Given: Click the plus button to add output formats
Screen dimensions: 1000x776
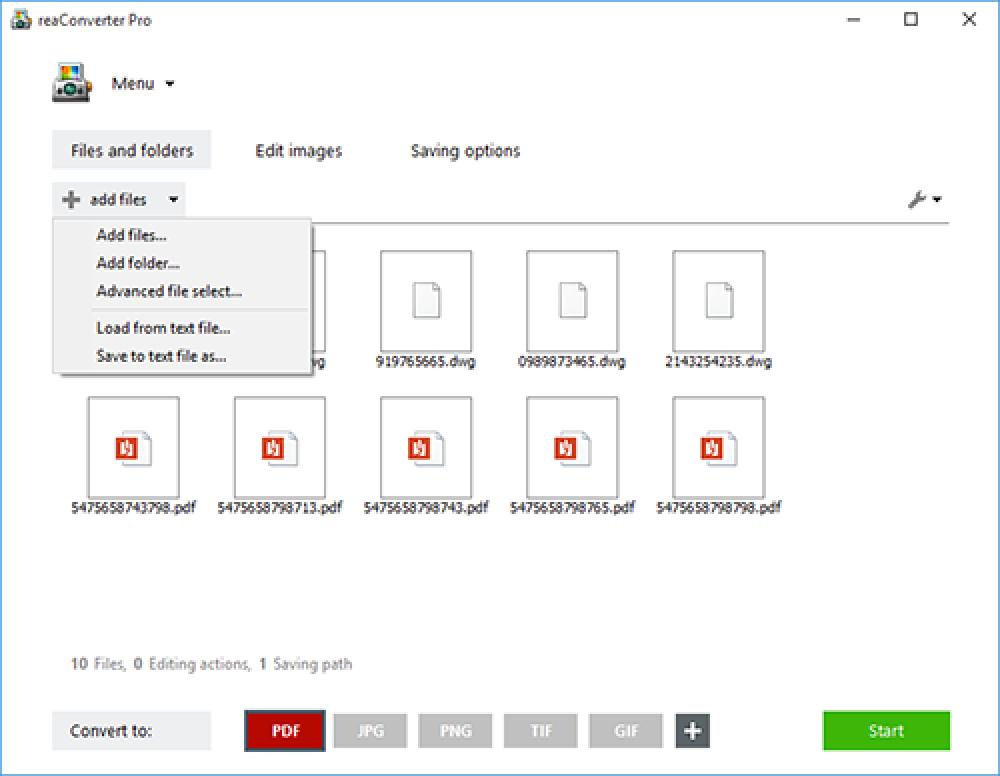Looking at the screenshot, I should 690,730.
